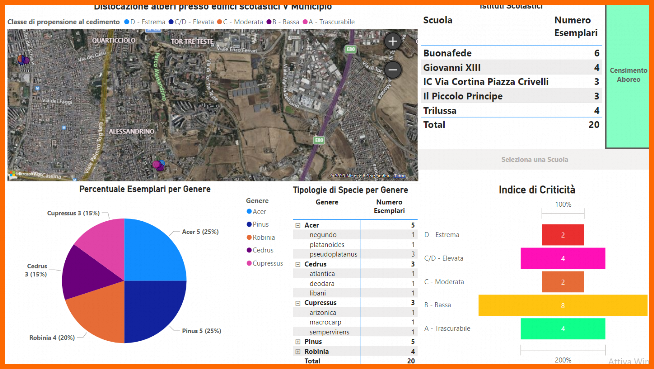This screenshot has width=654, height=369.
Task: Open the Censimento Arboreo button
Action: [x=627, y=76]
